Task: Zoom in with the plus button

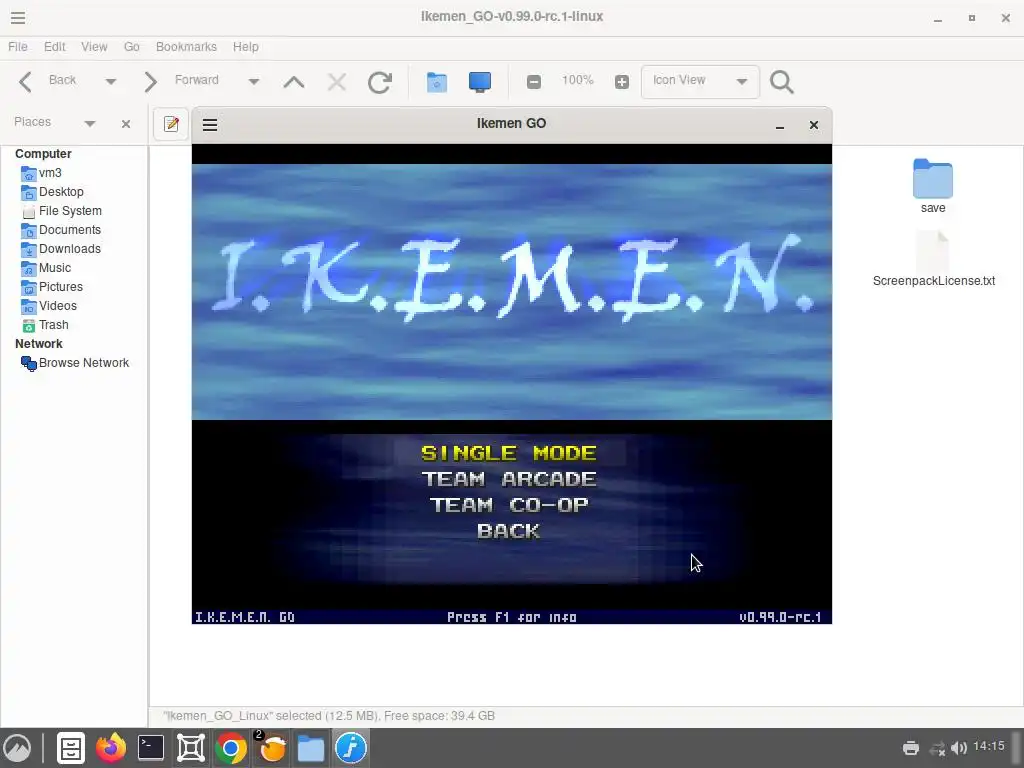Action: (622, 82)
